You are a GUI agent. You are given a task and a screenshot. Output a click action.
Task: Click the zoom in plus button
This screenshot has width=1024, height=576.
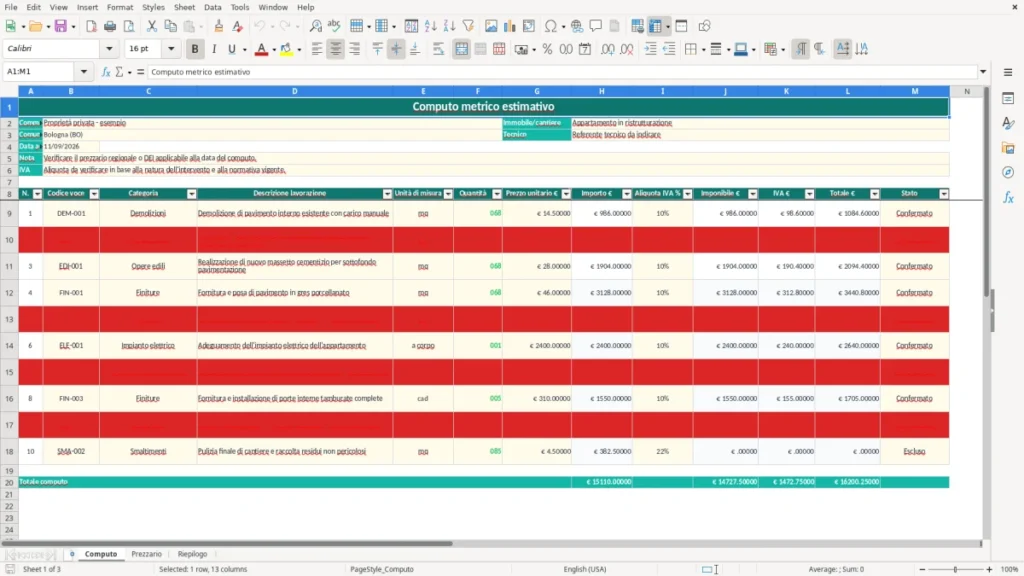[989, 569]
